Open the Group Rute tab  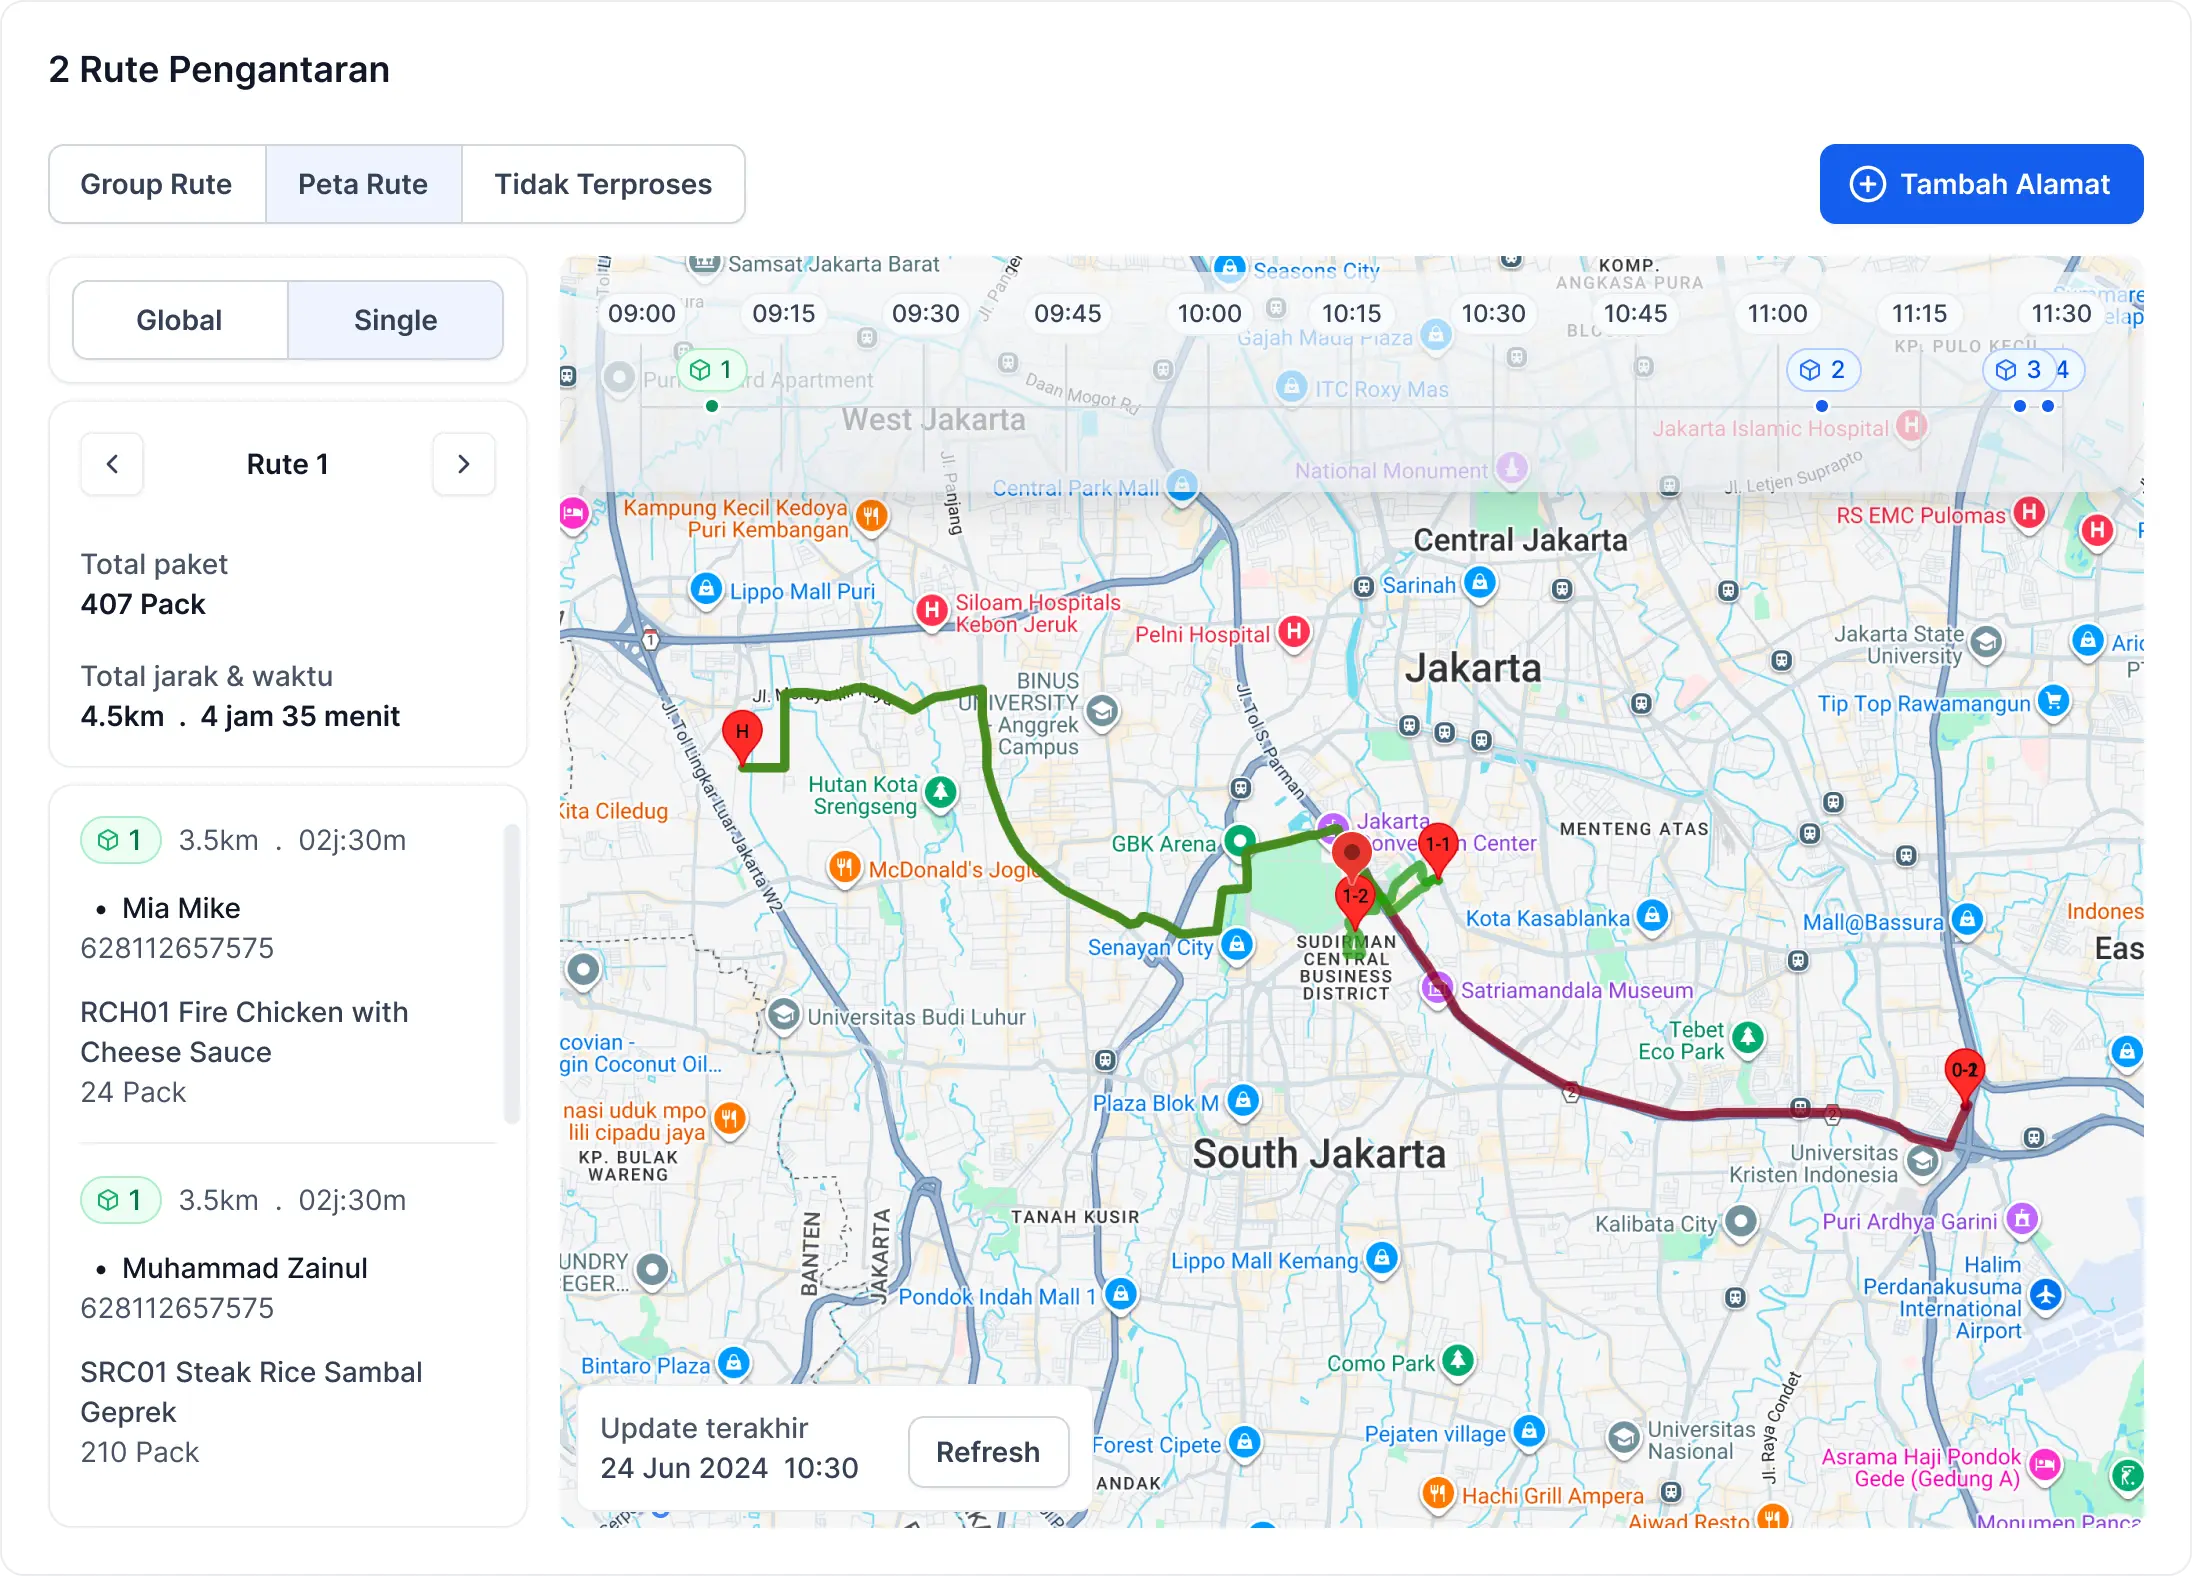(157, 184)
